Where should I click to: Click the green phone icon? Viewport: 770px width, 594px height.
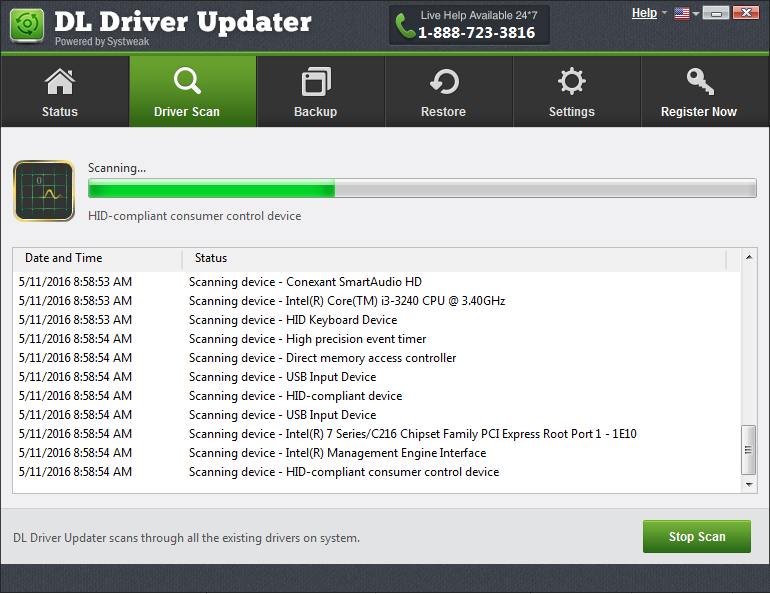coord(405,25)
